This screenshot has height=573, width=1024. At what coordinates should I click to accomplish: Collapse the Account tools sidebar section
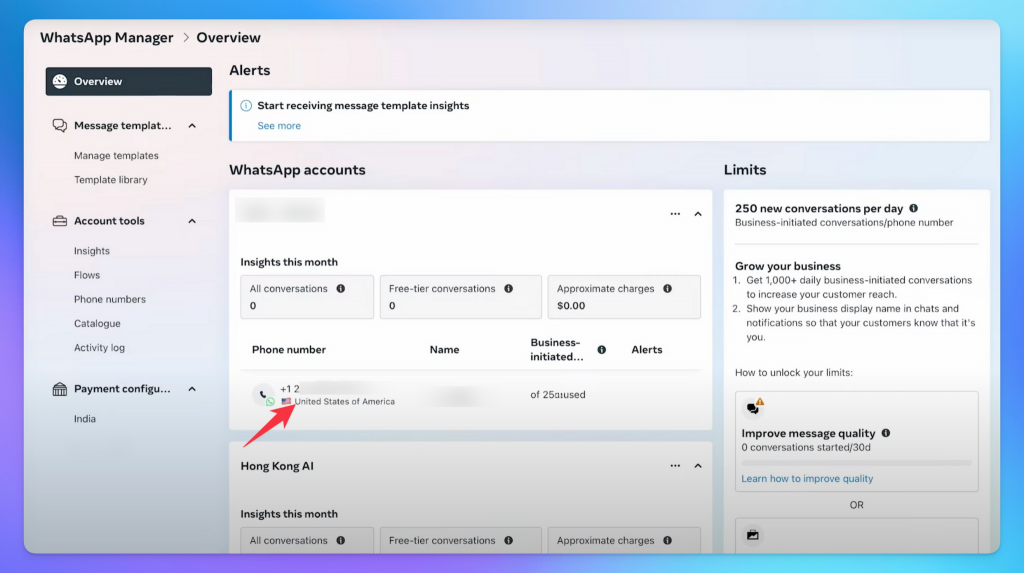click(192, 221)
